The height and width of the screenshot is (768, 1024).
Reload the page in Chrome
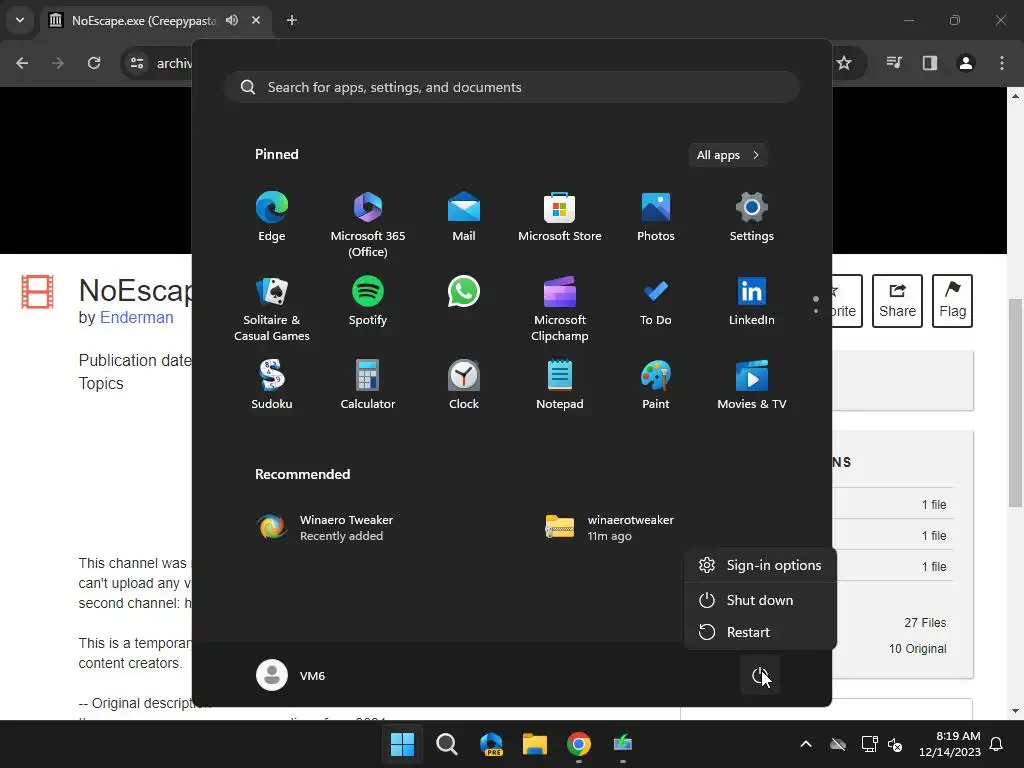coord(94,63)
